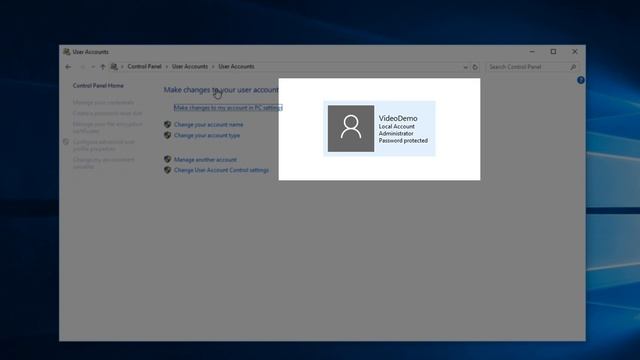This screenshot has width=640, height=360.
Task: Click Manage another account
Action: pyautogui.click(x=205, y=160)
